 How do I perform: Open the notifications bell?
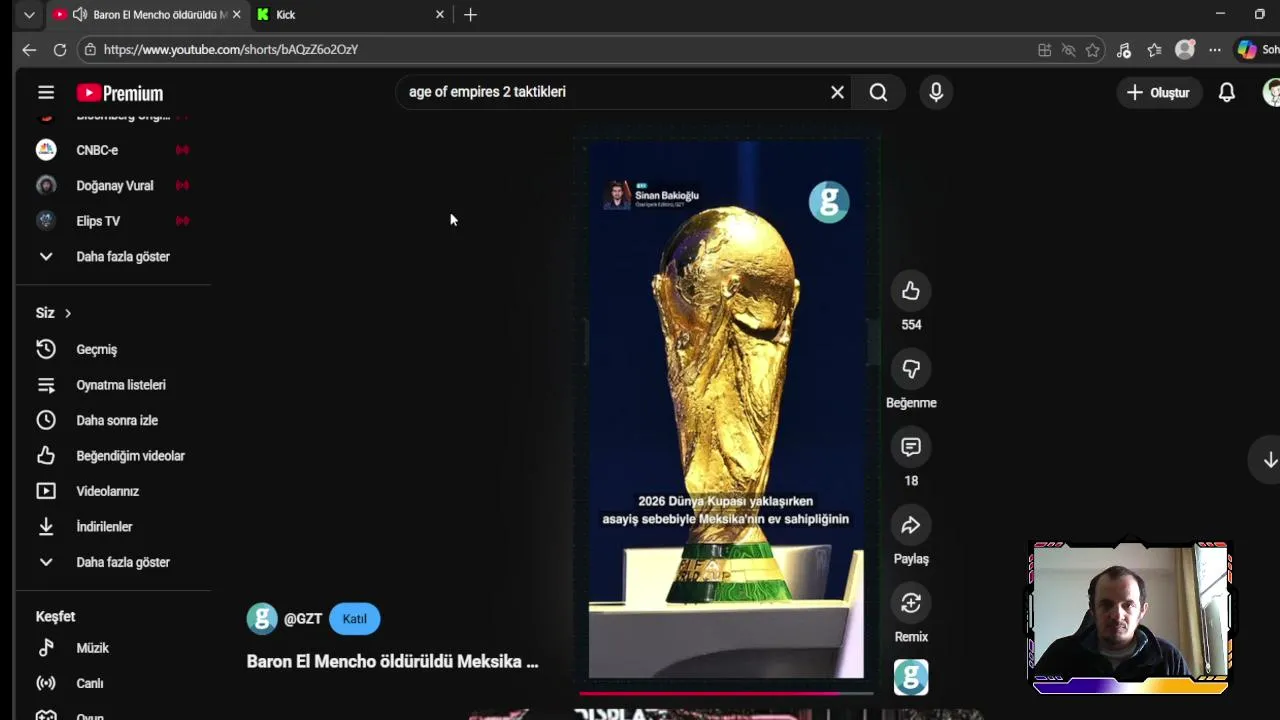click(x=1226, y=93)
